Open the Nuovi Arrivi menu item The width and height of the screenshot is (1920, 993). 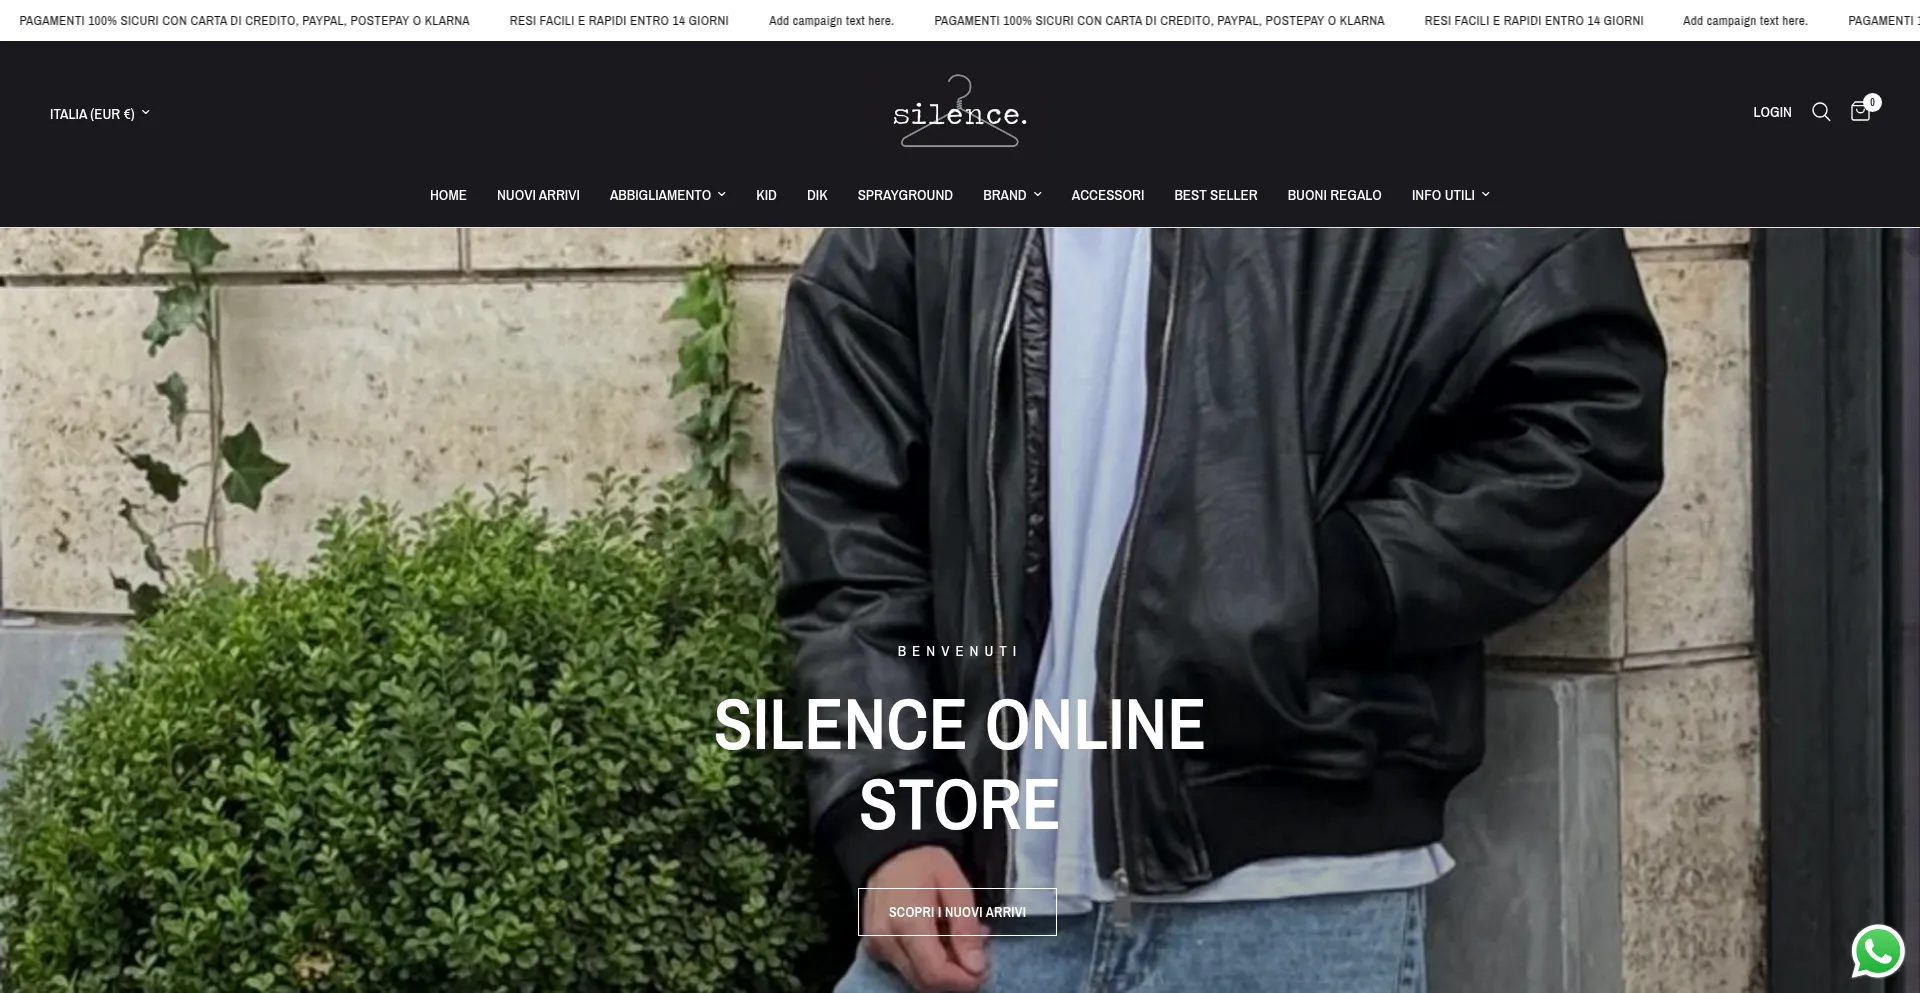538,195
